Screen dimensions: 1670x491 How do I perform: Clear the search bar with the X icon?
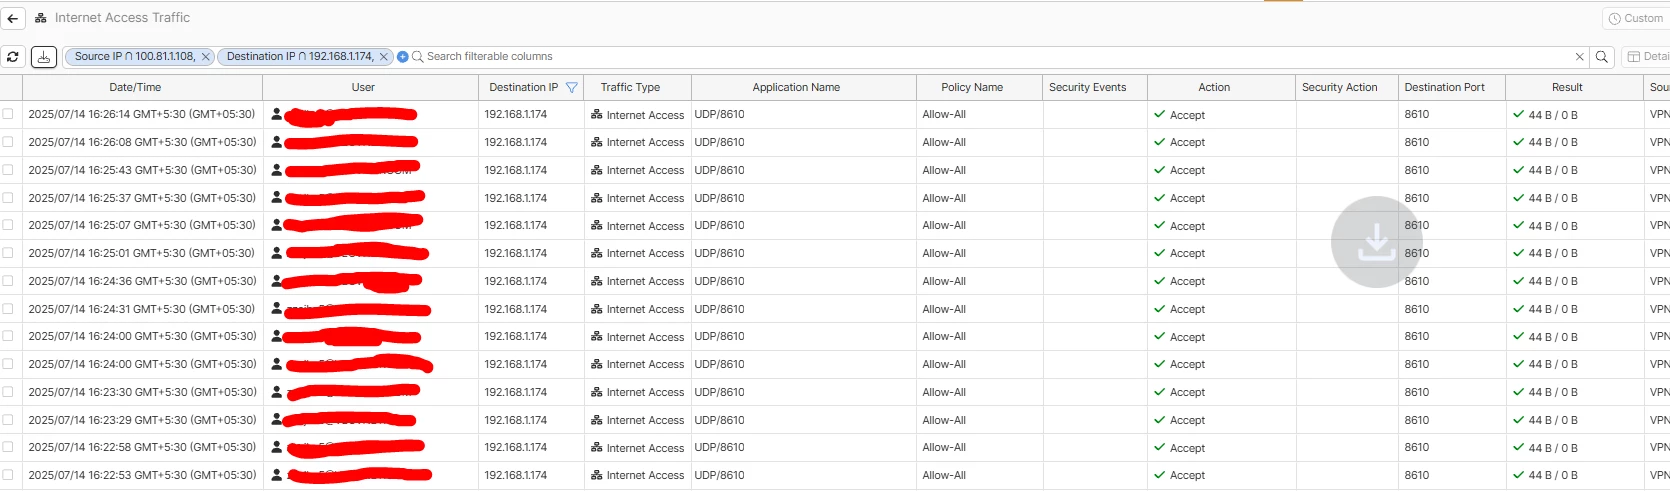click(x=1580, y=57)
